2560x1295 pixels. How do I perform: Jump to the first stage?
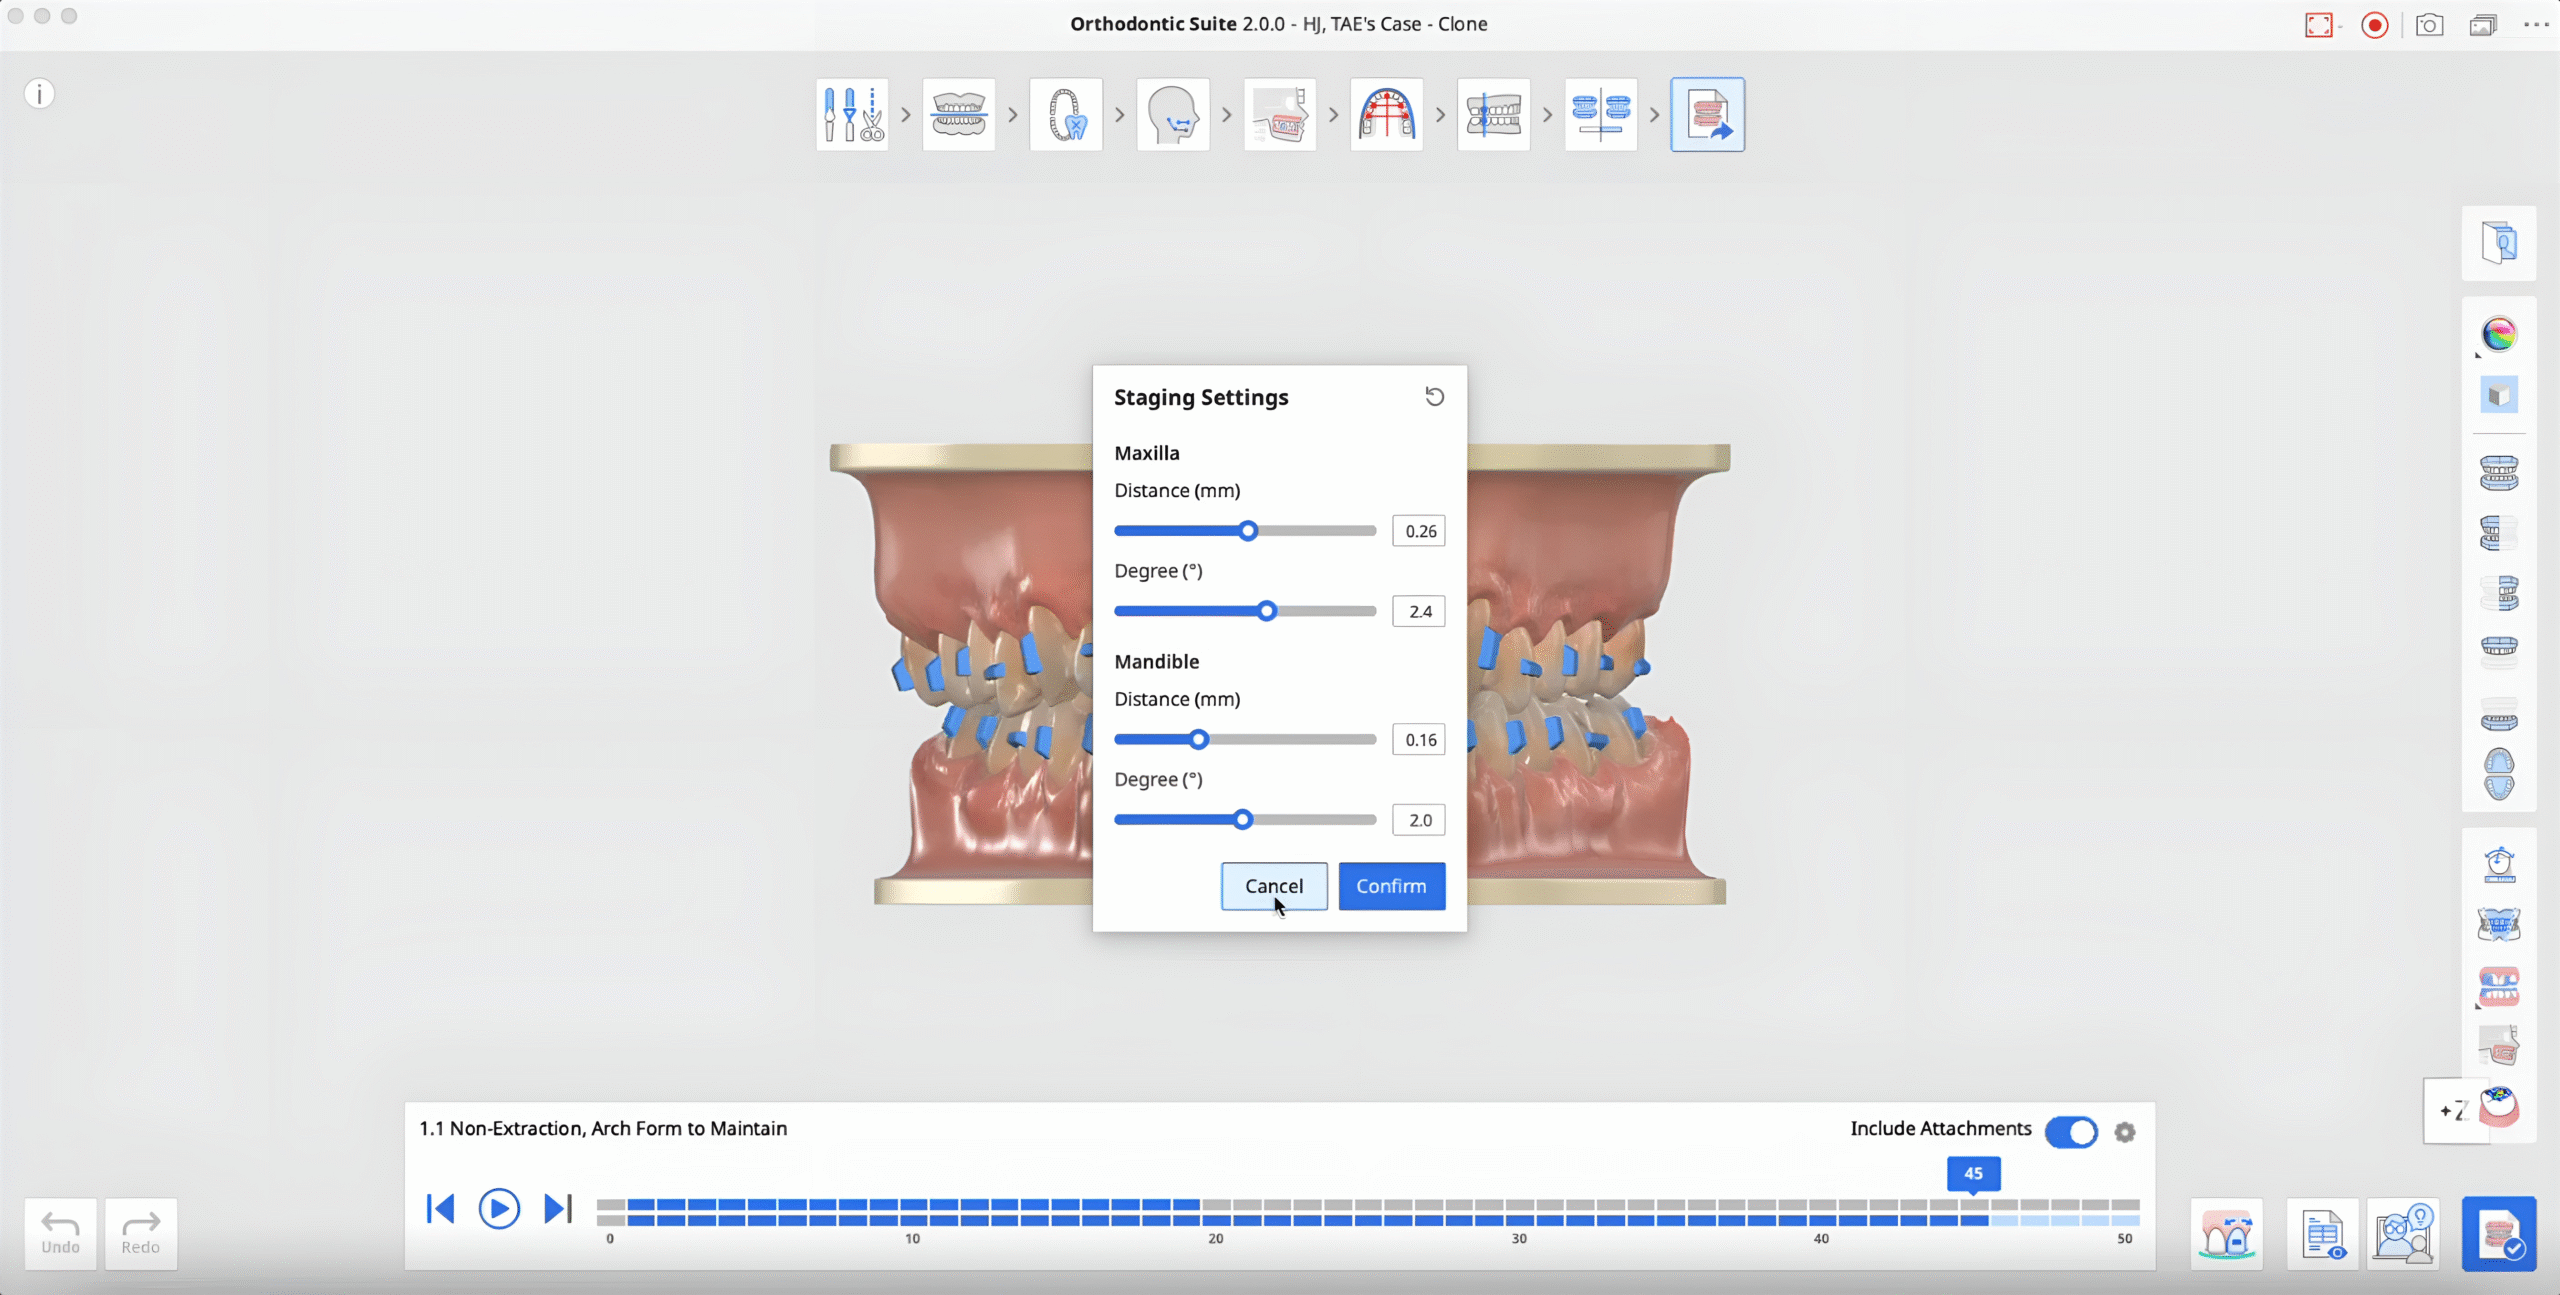click(x=440, y=1209)
